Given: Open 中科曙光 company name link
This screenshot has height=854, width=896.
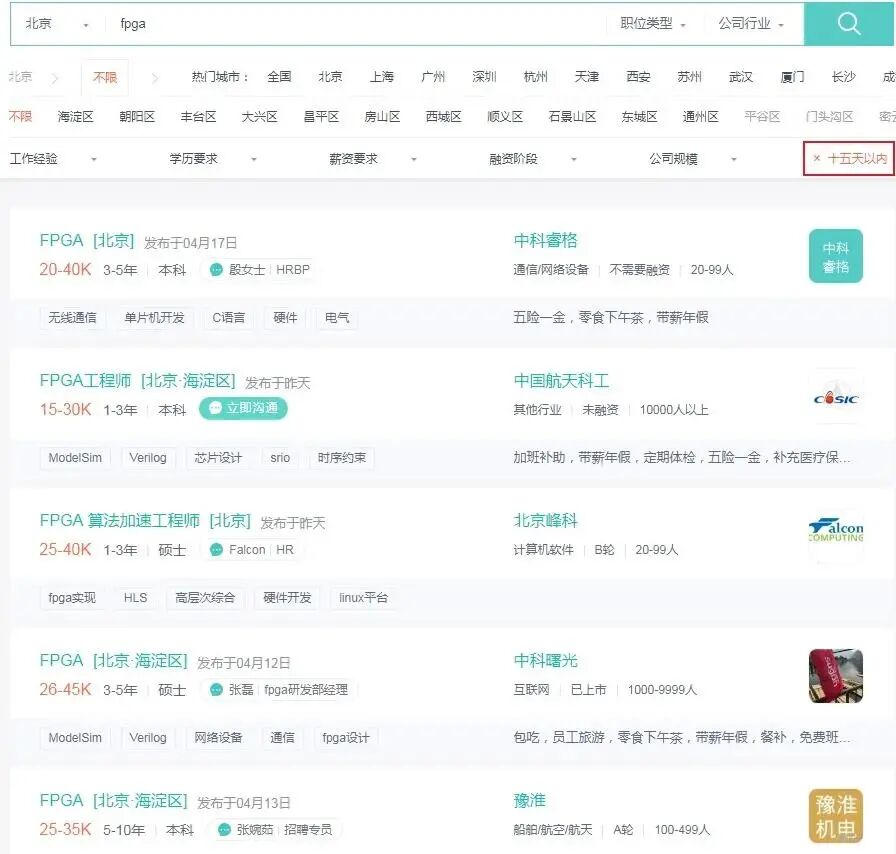Looking at the screenshot, I should point(545,661).
